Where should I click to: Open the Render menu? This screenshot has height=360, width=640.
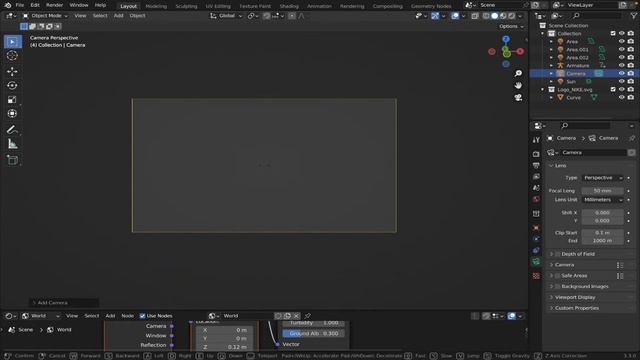tap(54, 5)
